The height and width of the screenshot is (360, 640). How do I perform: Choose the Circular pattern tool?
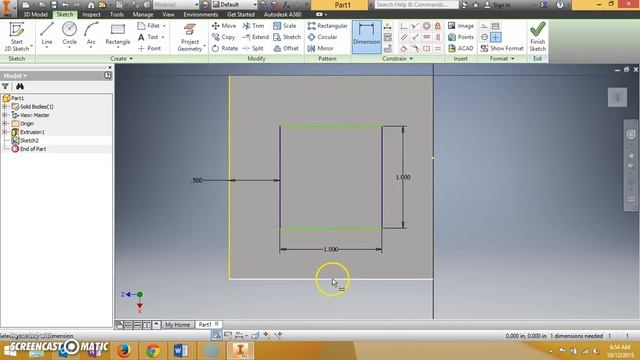322,37
